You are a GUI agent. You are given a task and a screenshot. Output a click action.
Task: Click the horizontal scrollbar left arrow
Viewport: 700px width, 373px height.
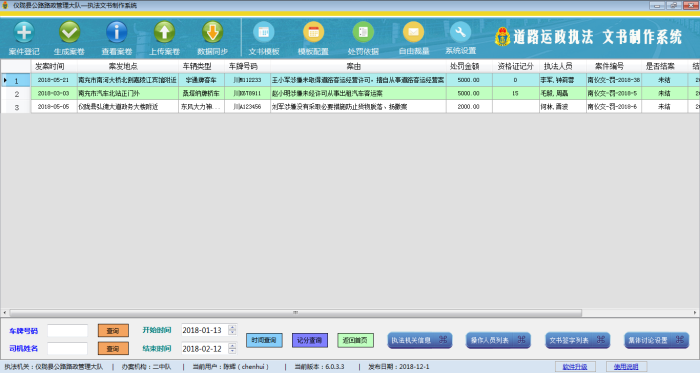pos(4,313)
